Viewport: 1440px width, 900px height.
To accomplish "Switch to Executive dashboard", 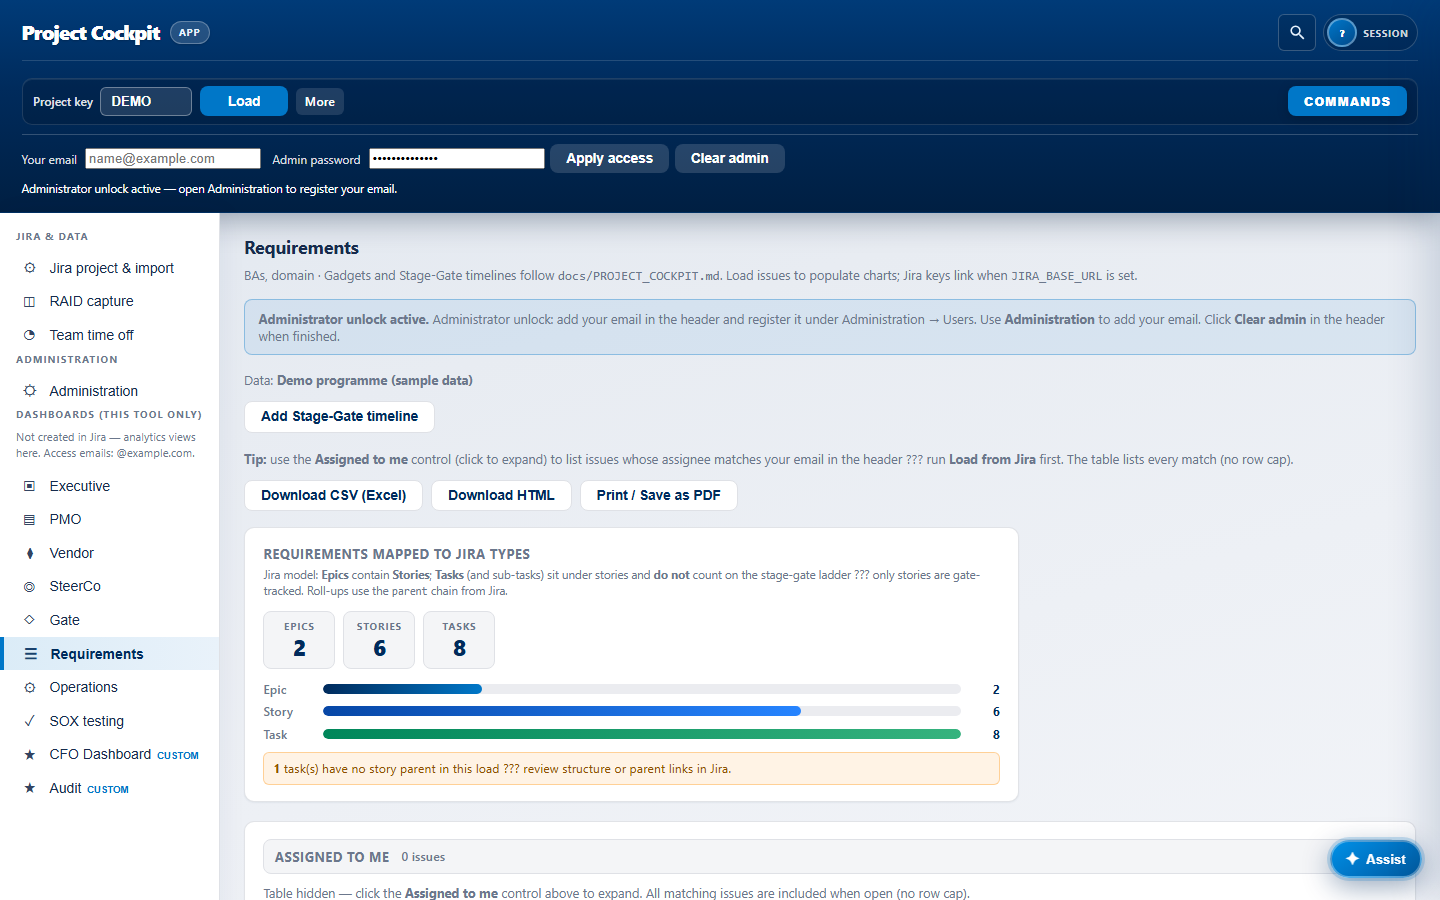I will (110, 486).
